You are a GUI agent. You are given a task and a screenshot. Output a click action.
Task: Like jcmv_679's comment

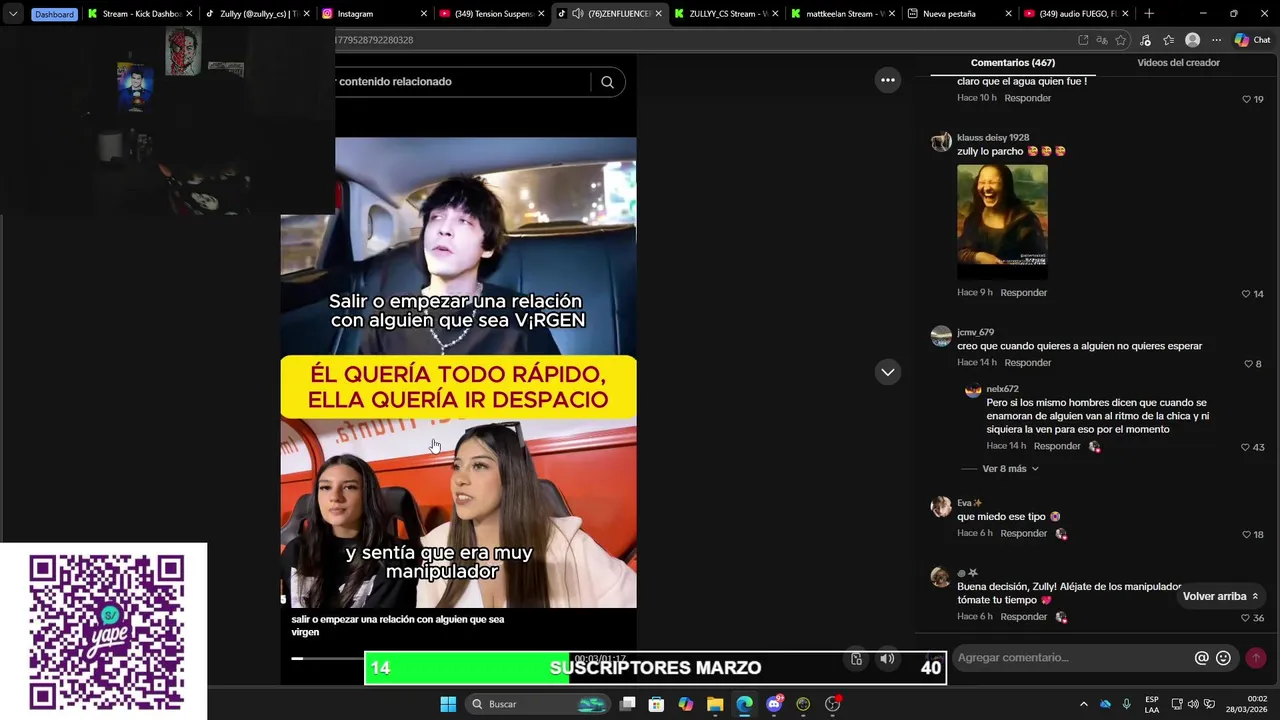(1248, 364)
